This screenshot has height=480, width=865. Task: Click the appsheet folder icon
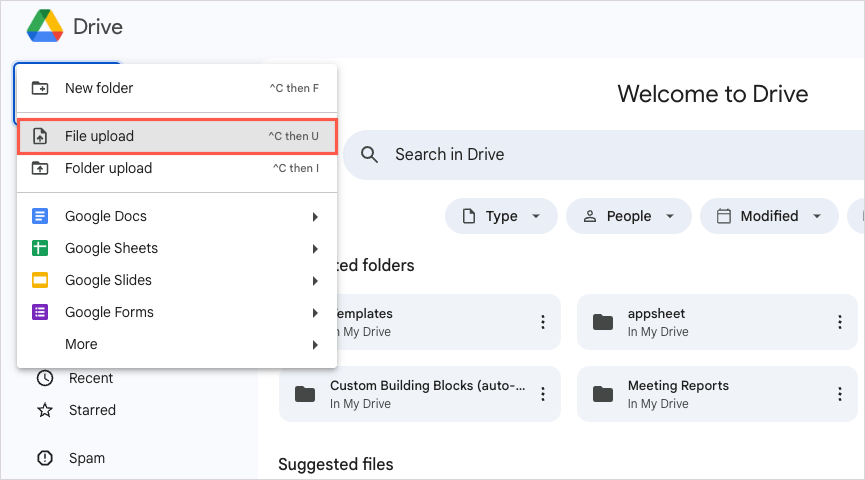(x=602, y=322)
